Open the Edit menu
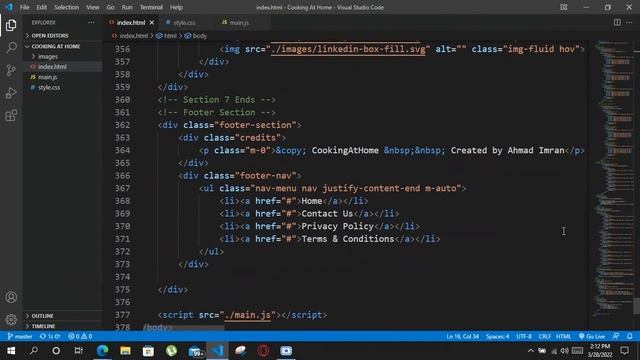The image size is (640, 360). point(41,7)
